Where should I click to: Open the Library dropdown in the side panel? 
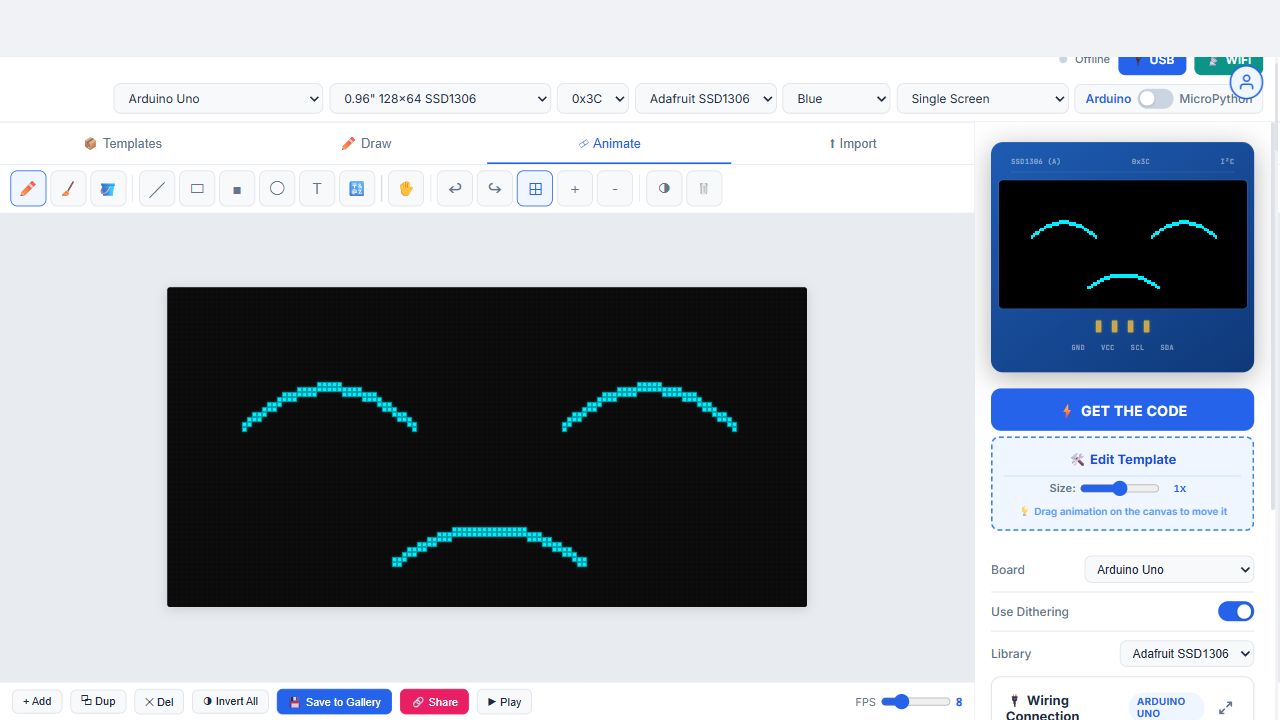pyautogui.click(x=1187, y=654)
